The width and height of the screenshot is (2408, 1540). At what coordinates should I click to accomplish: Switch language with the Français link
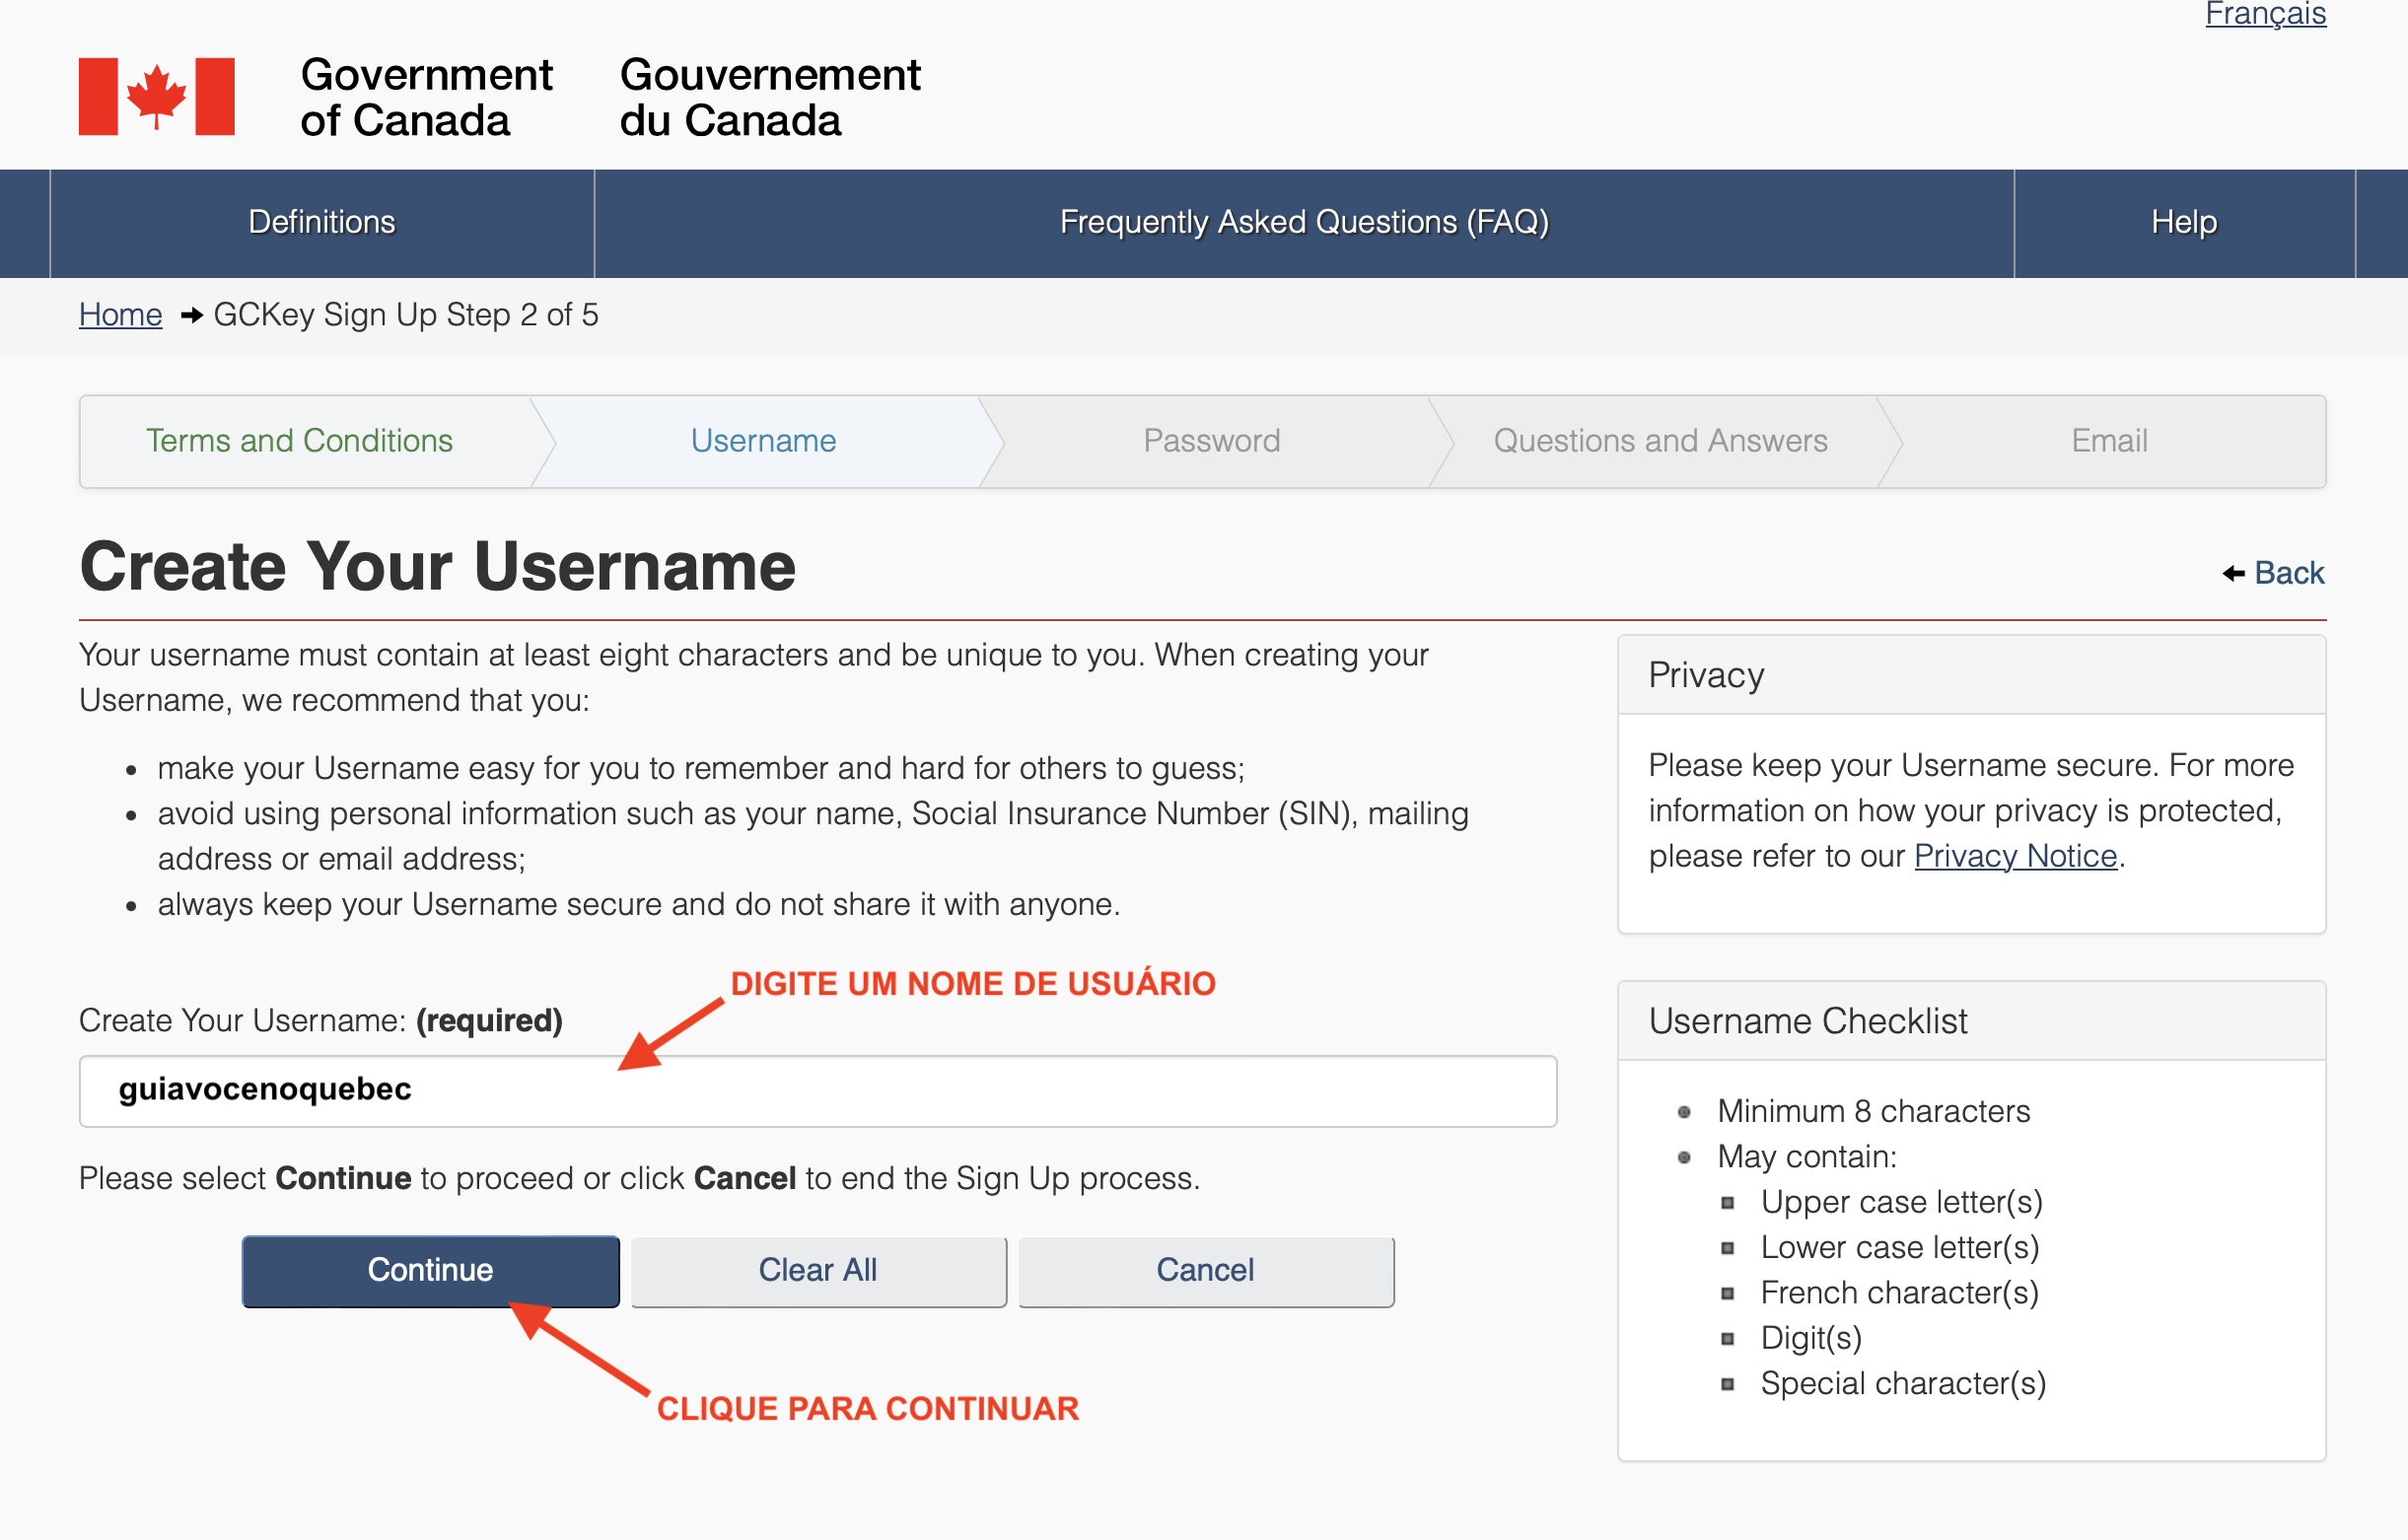2265,14
